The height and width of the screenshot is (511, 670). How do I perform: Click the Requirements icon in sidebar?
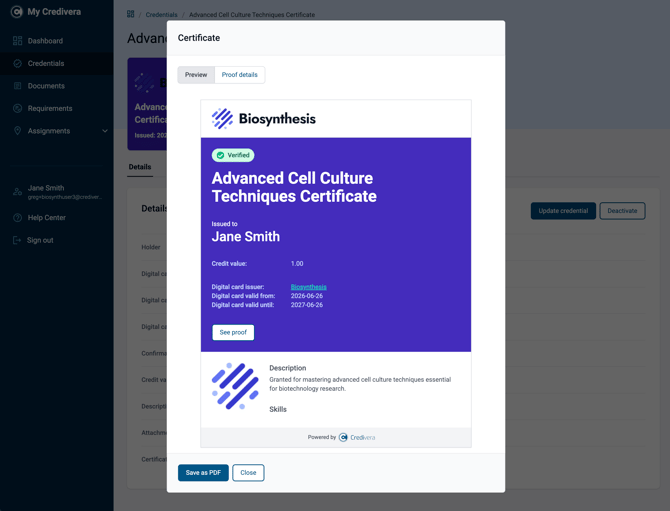pos(18,109)
